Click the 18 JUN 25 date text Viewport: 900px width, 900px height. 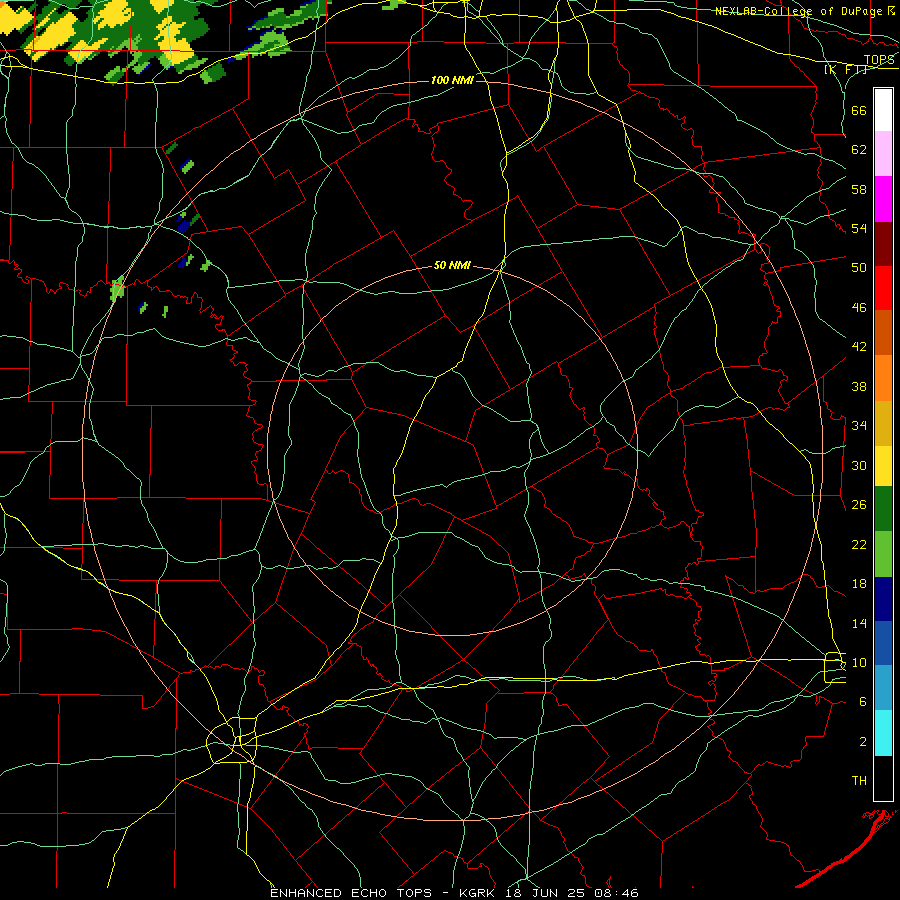pos(547,893)
